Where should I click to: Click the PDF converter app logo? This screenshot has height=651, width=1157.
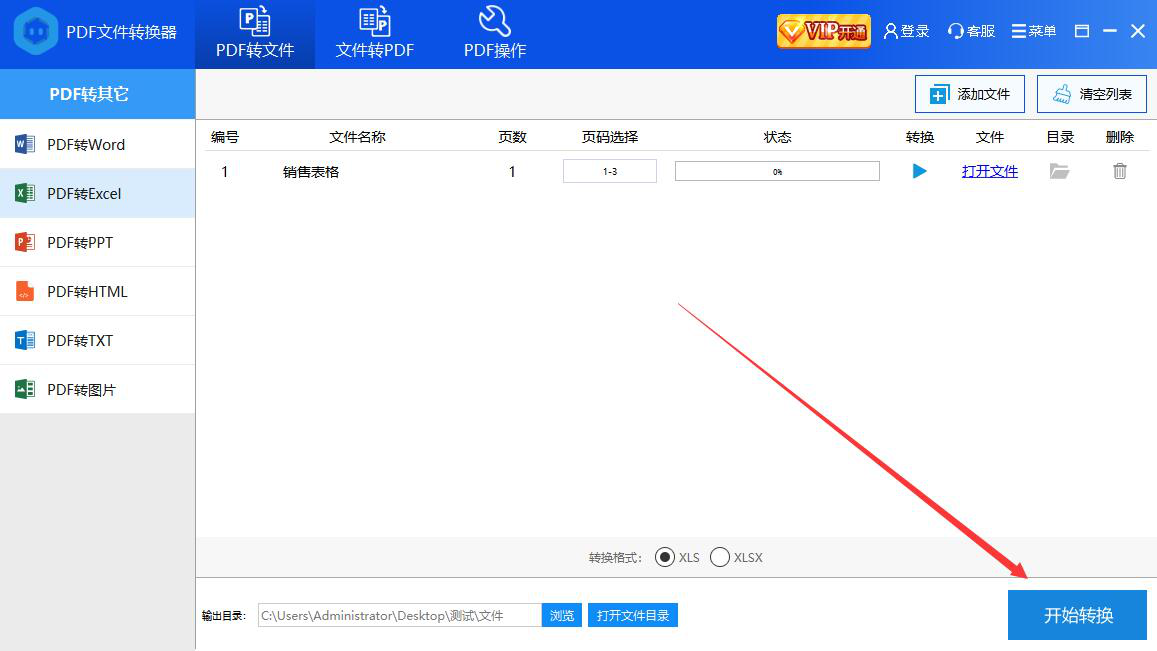click(x=35, y=32)
